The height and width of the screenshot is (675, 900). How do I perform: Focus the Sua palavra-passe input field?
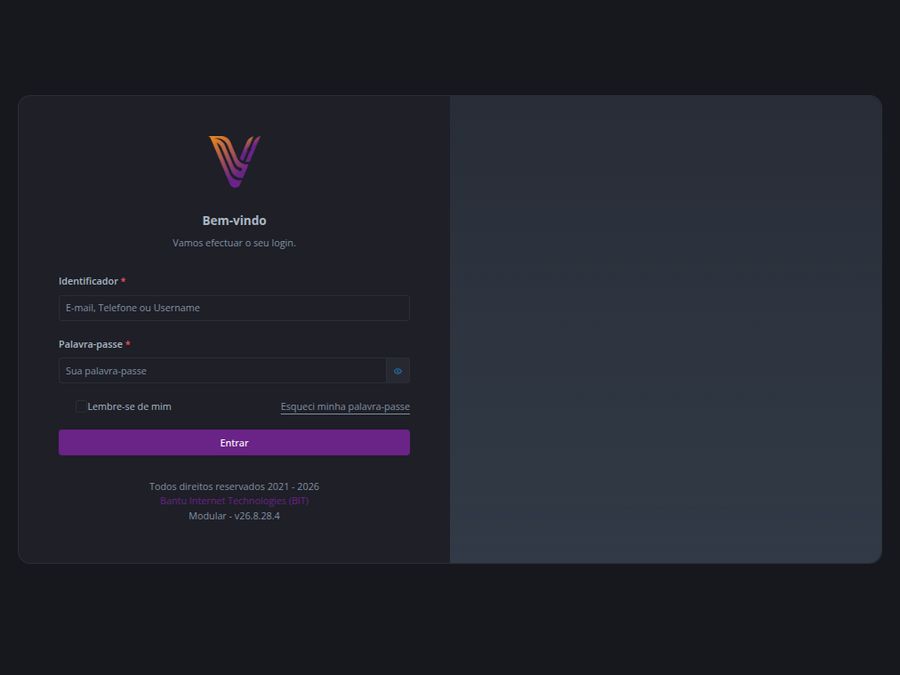tap(223, 371)
